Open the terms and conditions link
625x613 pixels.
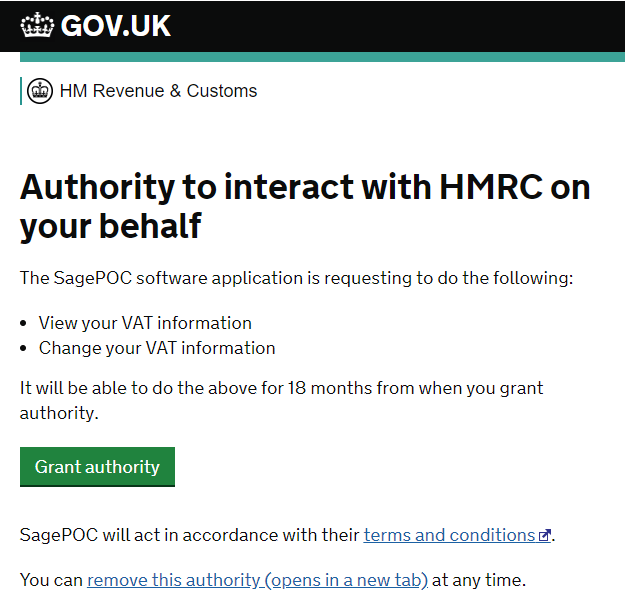point(449,535)
